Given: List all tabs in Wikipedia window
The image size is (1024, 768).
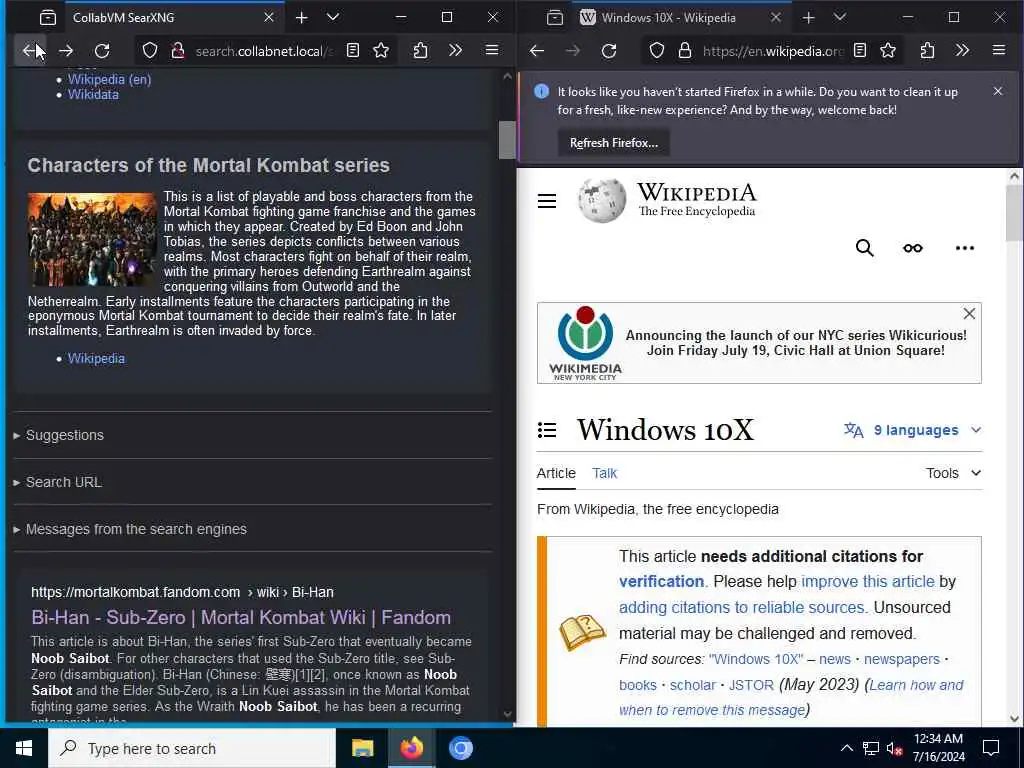Looking at the screenshot, I should click(840, 18).
